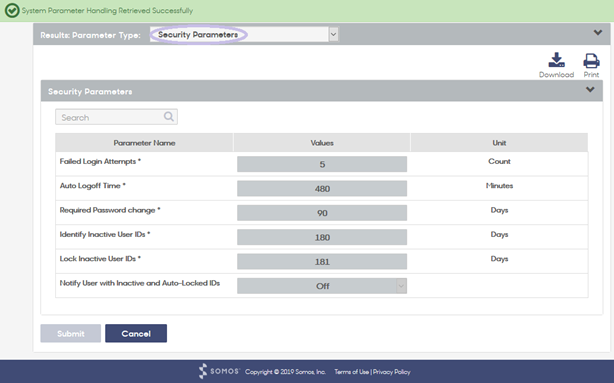Click the Print icon

[x=591, y=61]
